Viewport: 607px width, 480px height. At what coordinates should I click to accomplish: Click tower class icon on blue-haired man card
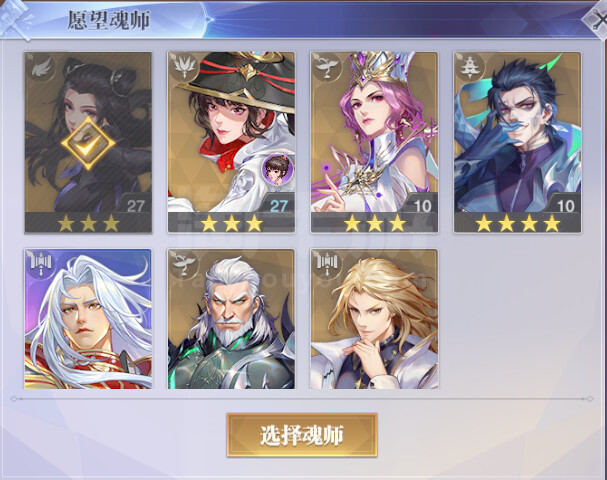[x=470, y=67]
